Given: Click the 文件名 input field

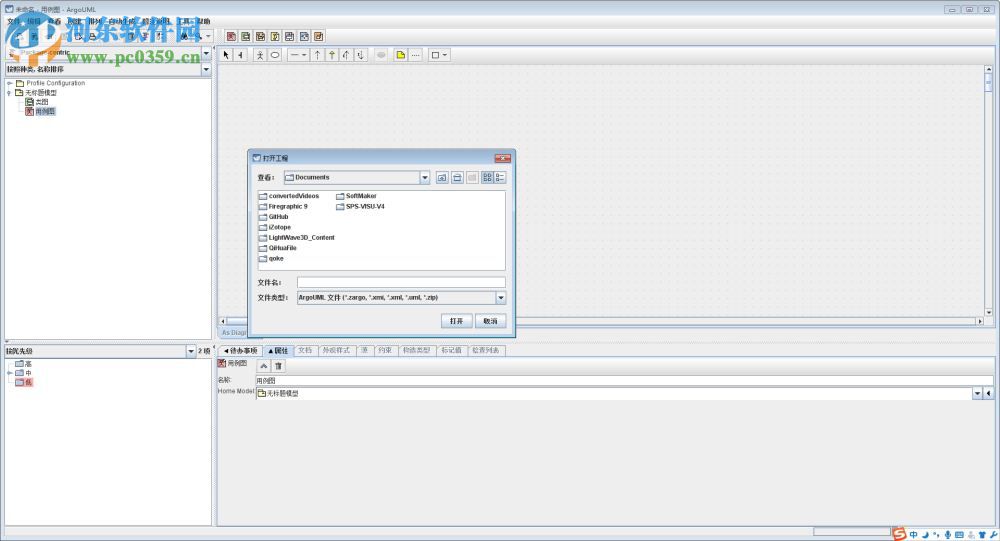Looking at the screenshot, I should tap(400, 283).
